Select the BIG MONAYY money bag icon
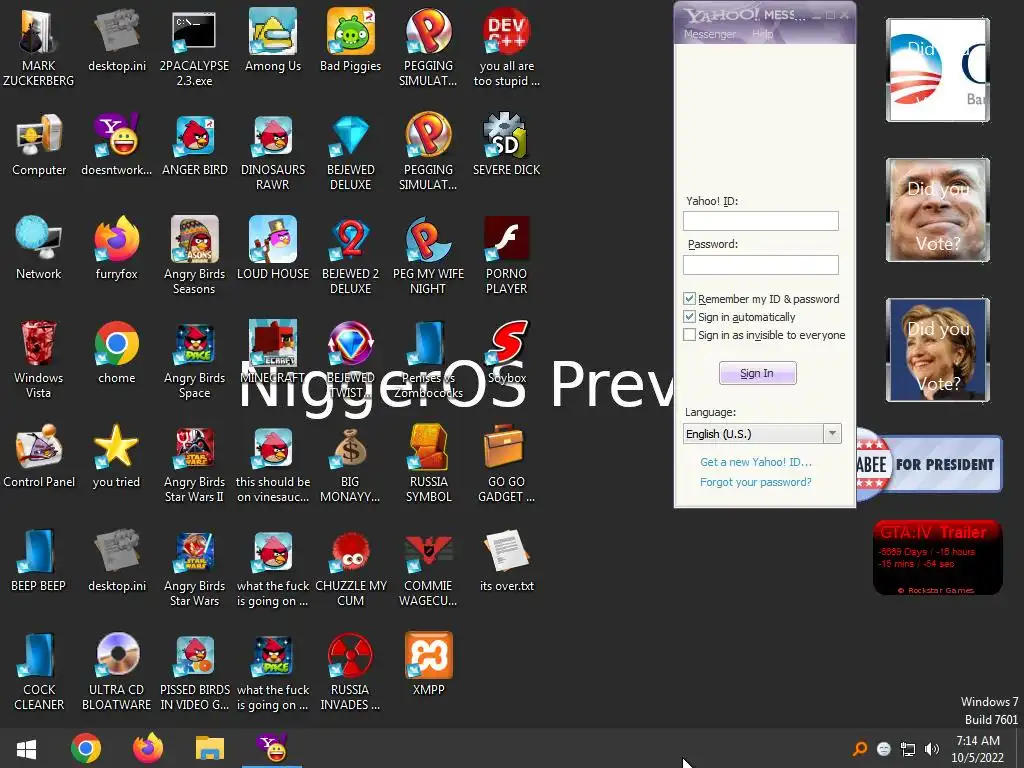1024x768 pixels. (x=351, y=464)
